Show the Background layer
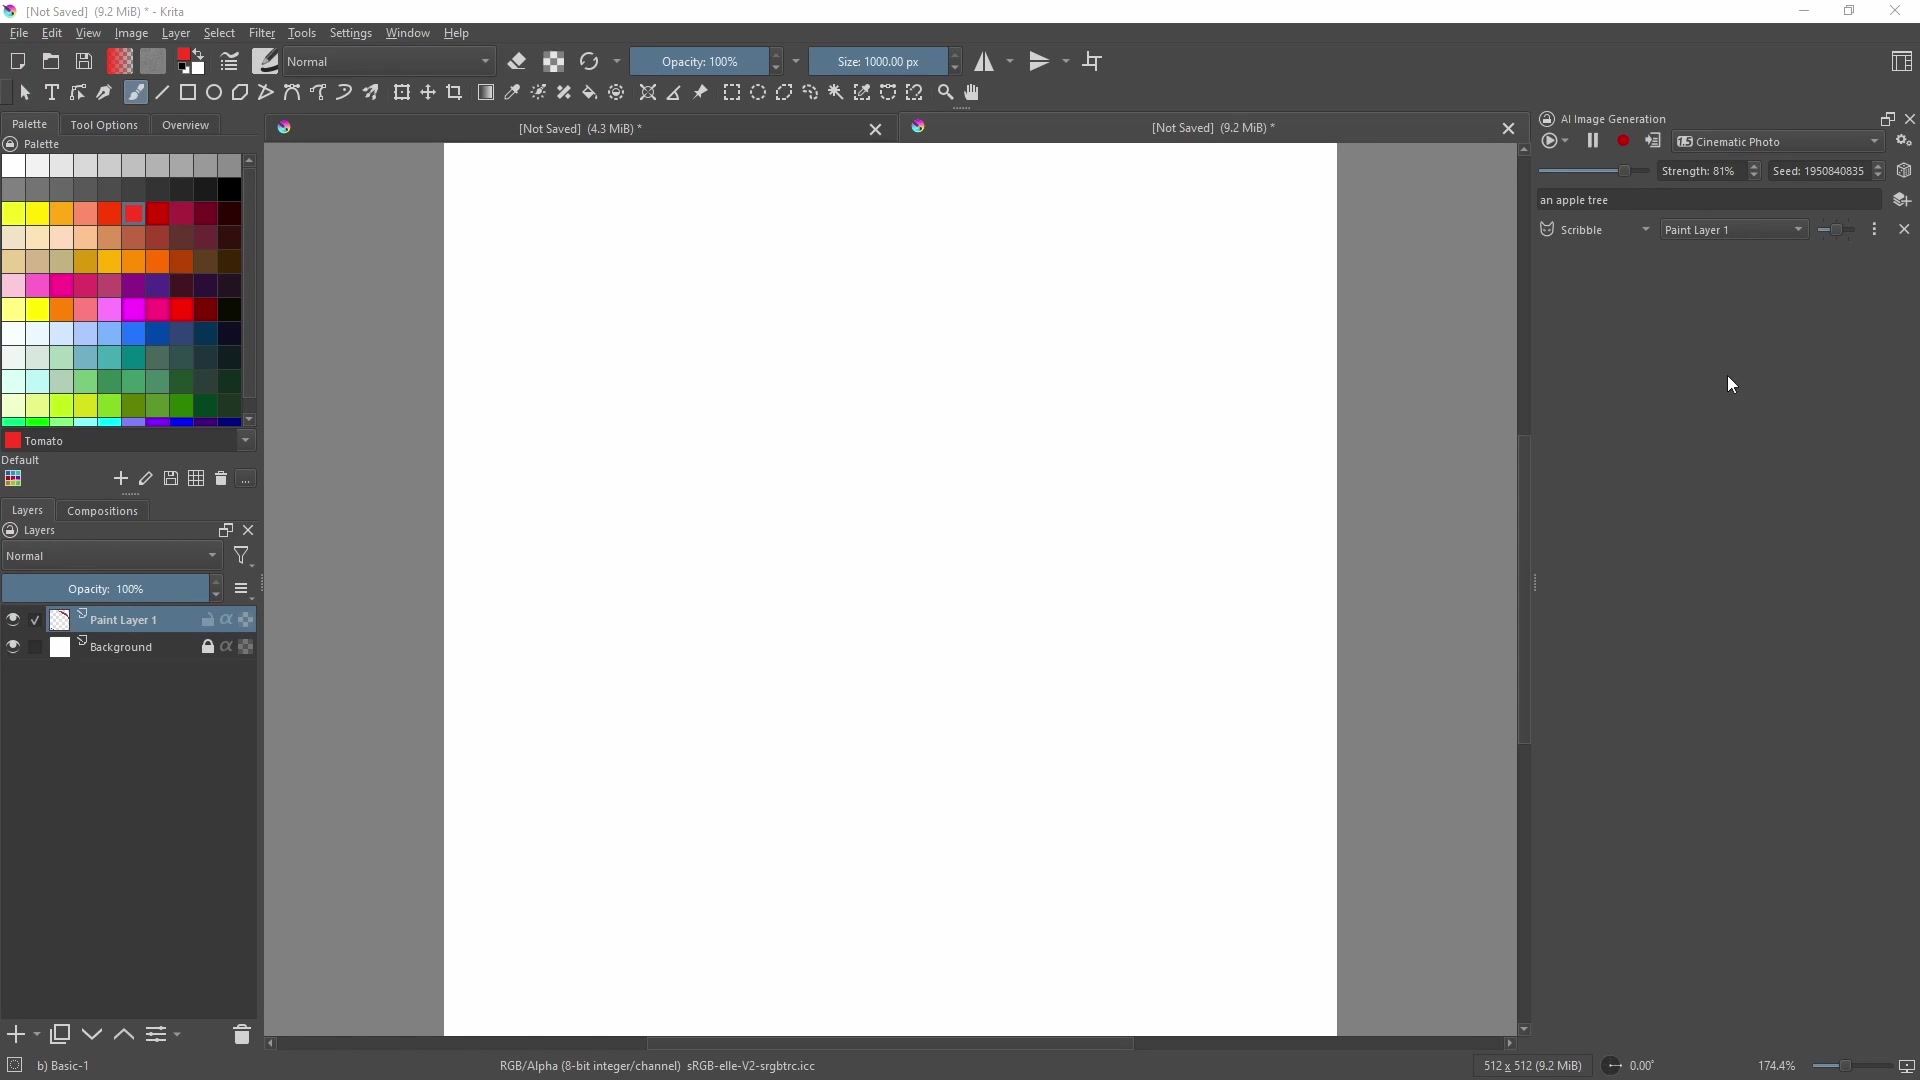1920x1080 pixels. coord(13,646)
